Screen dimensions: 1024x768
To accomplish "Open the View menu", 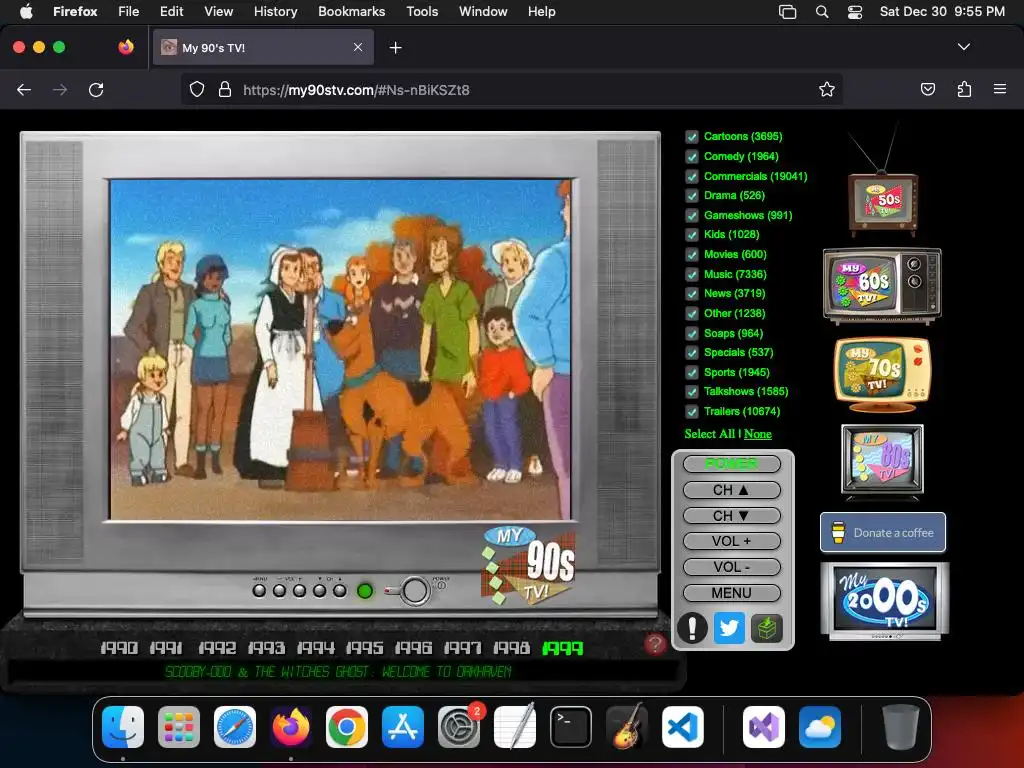I will 218,11.
